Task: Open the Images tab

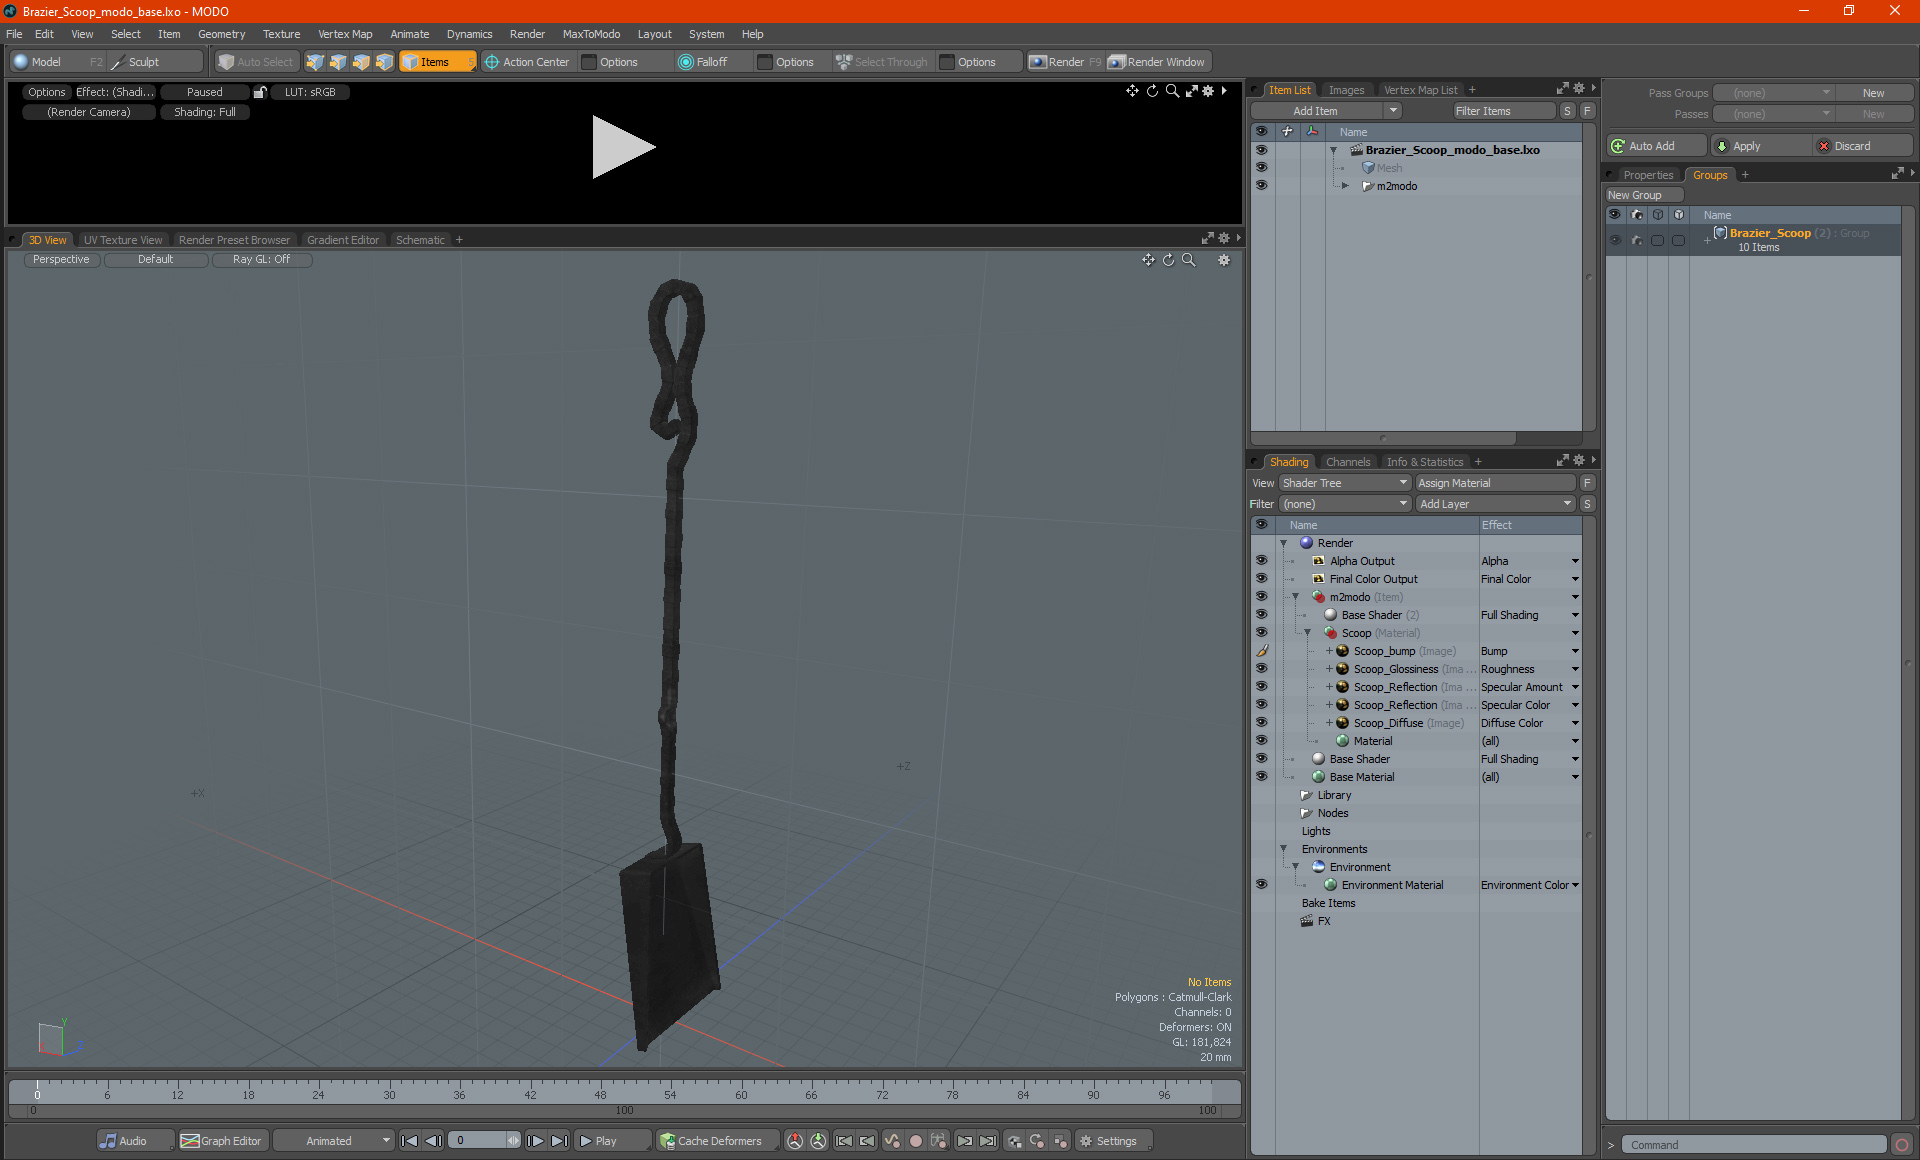Action: (x=1346, y=90)
